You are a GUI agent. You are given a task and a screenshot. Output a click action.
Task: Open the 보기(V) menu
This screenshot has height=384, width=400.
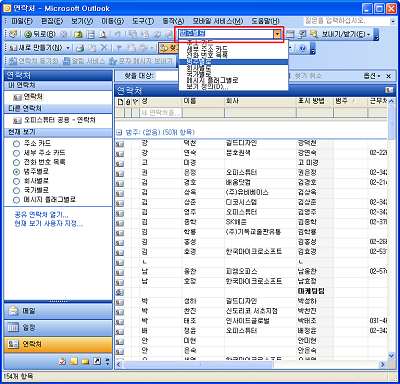(82, 21)
